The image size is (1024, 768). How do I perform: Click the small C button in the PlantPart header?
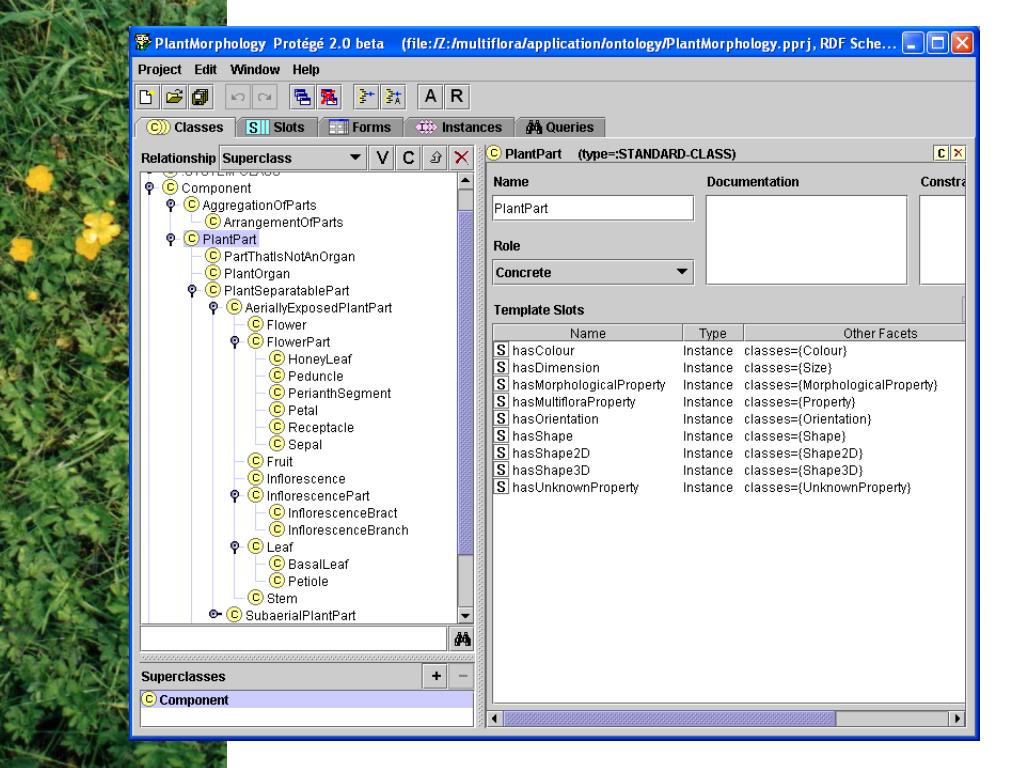pos(941,153)
